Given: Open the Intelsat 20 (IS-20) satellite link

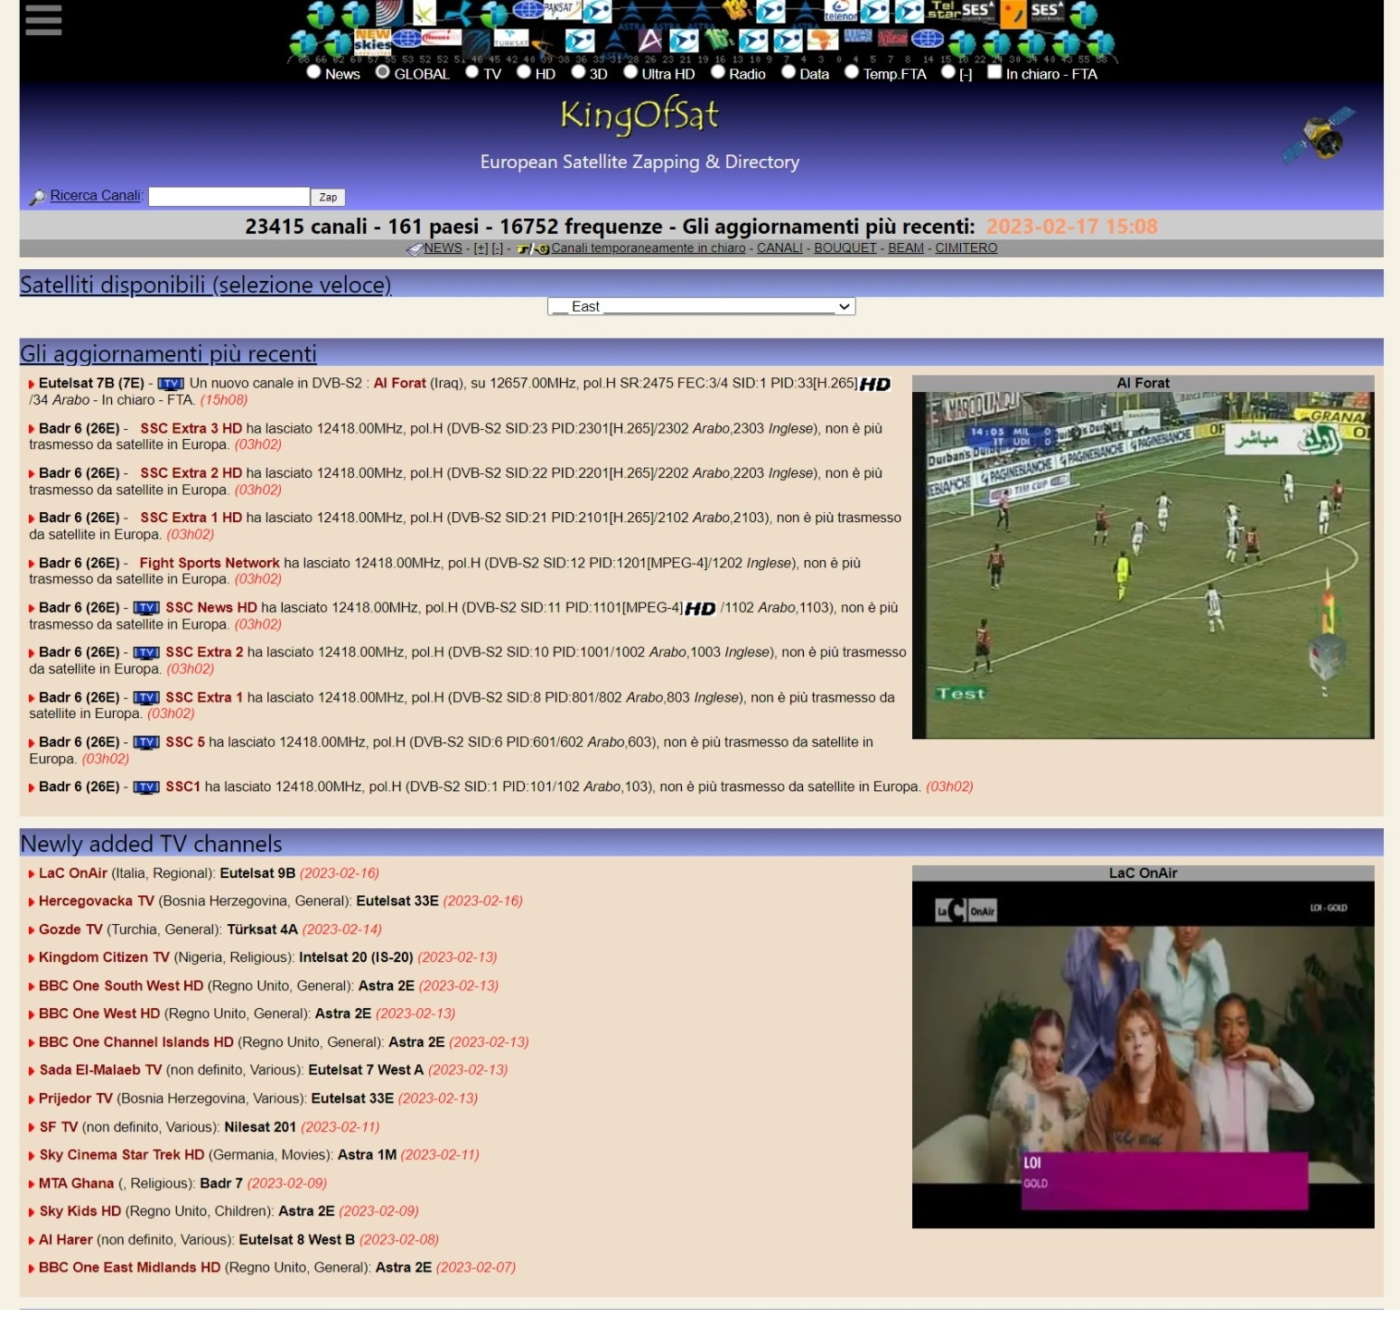Looking at the screenshot, I should point(356,958).
